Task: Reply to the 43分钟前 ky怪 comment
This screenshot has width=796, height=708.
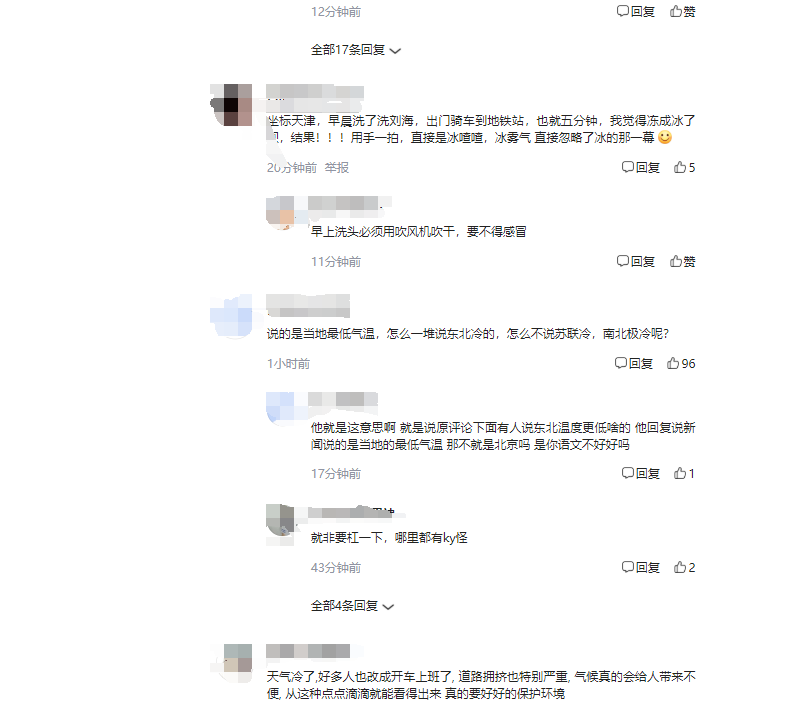Action: coord(641,567)
